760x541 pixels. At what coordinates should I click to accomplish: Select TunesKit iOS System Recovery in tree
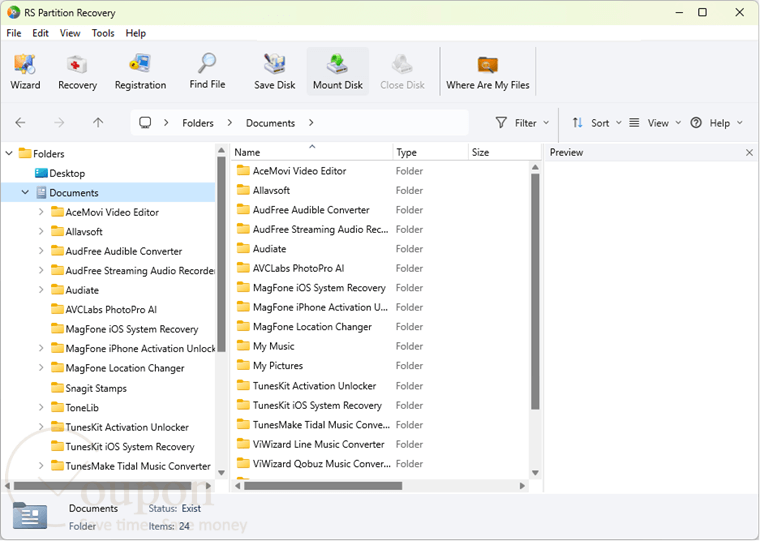[x=129, y=446]
